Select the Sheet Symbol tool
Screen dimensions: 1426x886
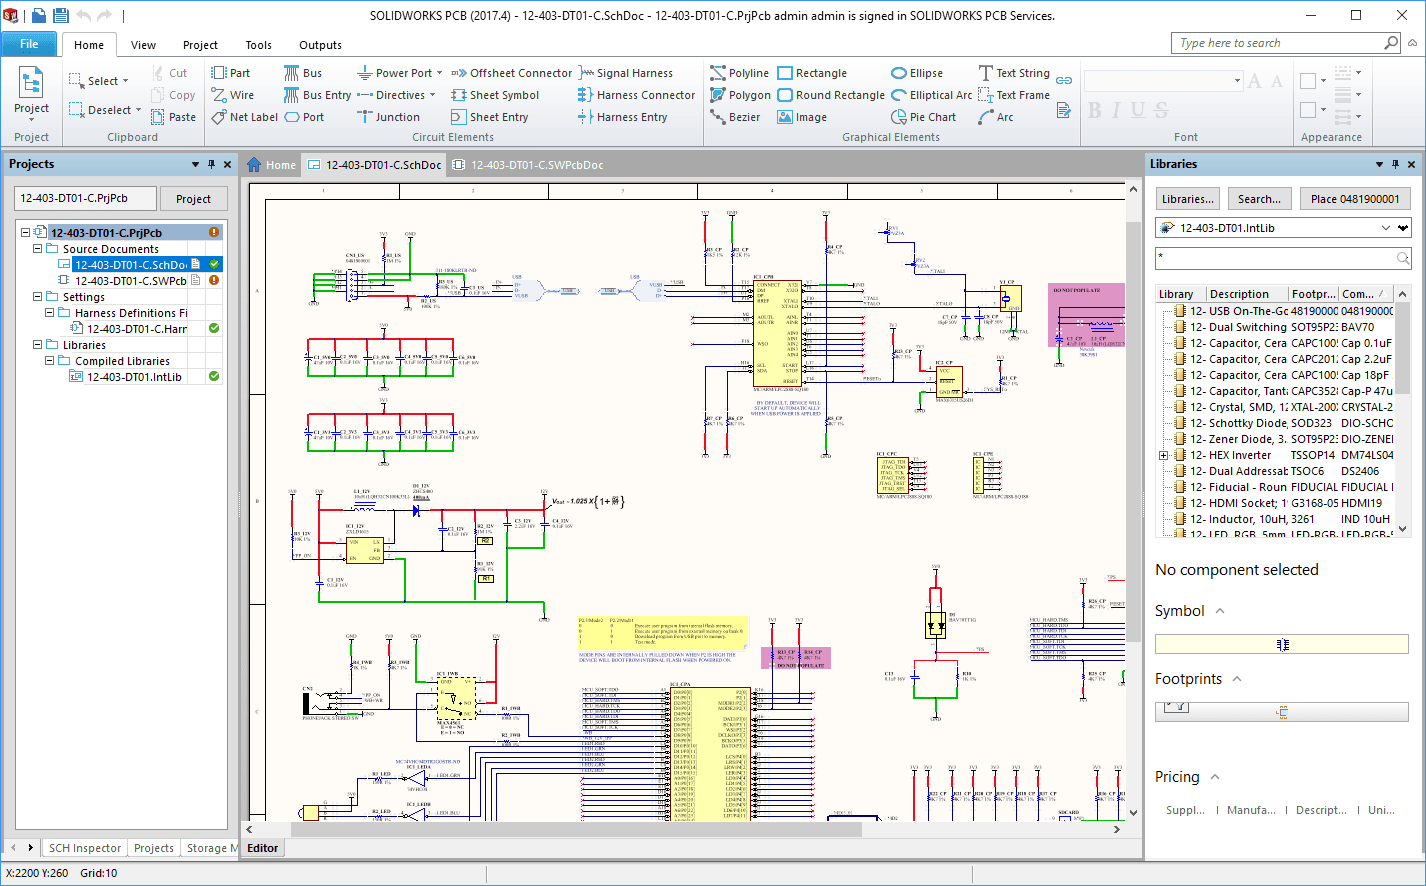495,95
